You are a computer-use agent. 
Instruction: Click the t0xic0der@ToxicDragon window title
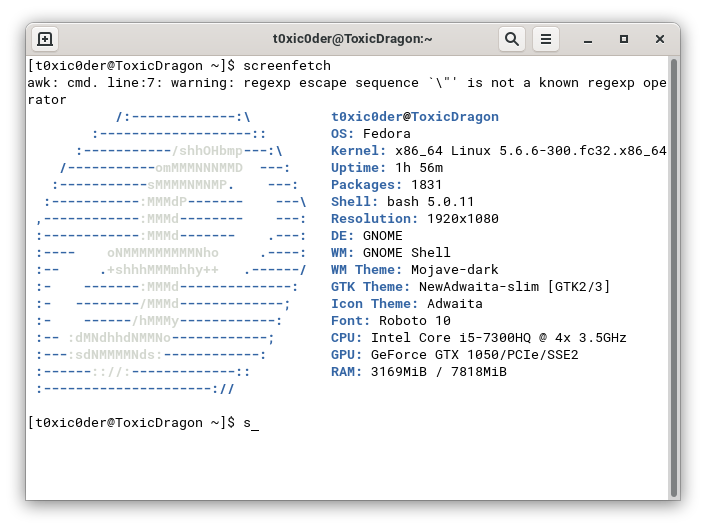point(352,39)
